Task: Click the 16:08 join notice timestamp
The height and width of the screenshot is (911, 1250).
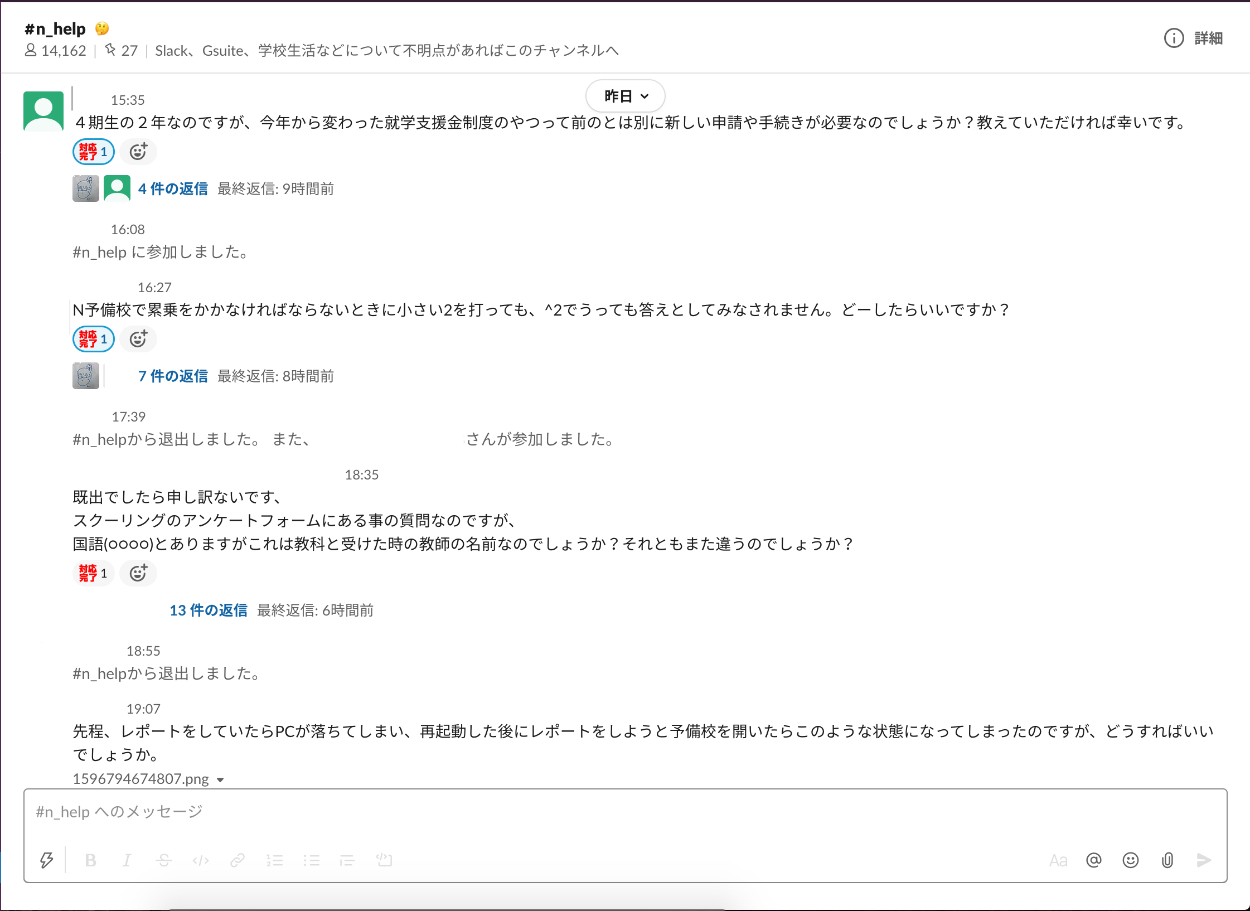Action: tap(128, 229)
